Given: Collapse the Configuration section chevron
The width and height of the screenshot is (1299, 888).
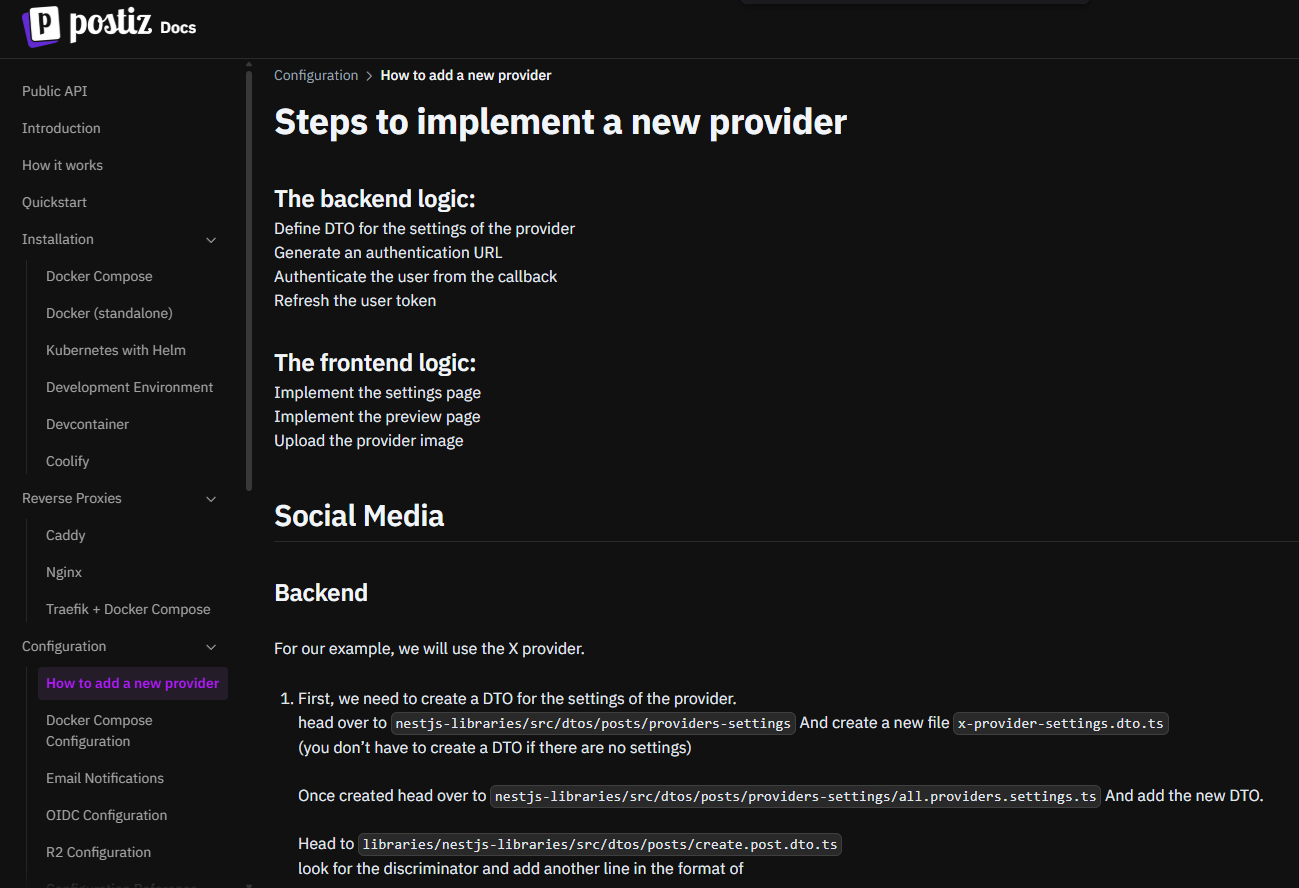Looking at the screenshot, I should 211,647.
